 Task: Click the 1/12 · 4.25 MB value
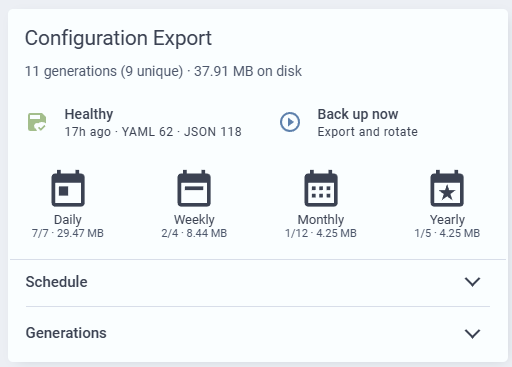pyautogui.click(x=321, y=233)
